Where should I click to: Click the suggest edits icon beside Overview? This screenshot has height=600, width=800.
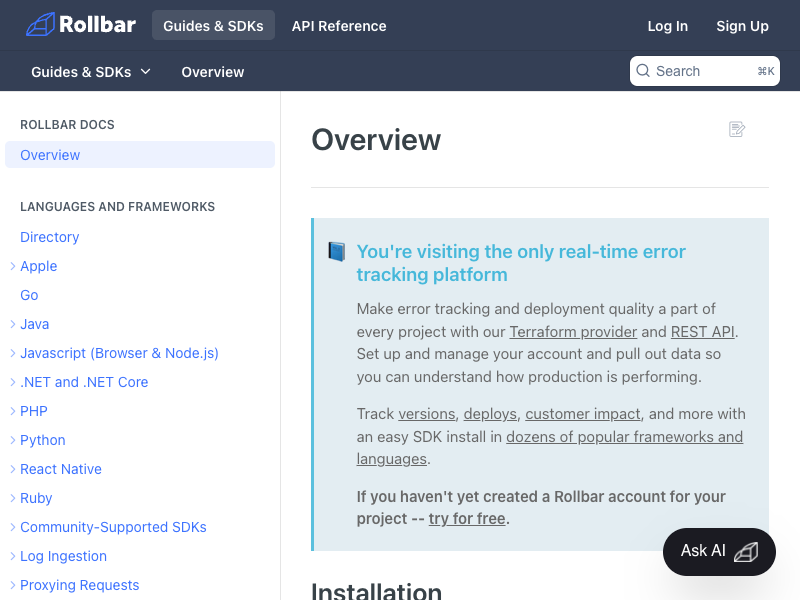737,129
